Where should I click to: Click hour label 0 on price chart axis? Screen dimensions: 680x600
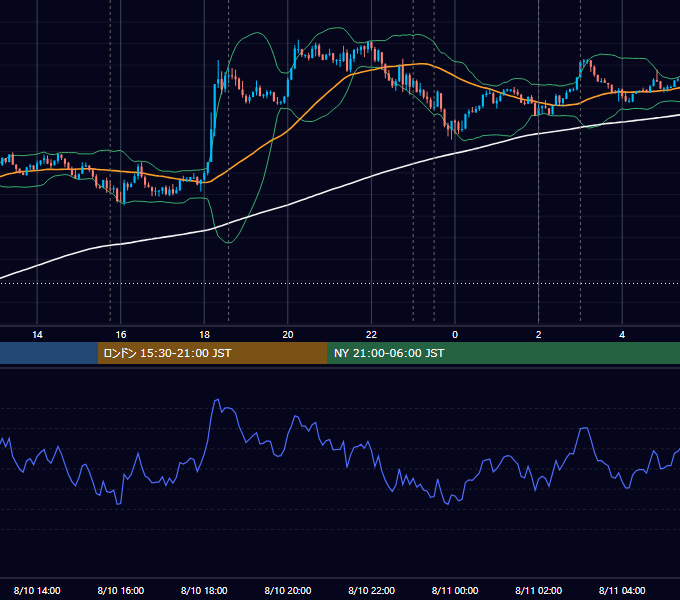(x=455, y=335)
